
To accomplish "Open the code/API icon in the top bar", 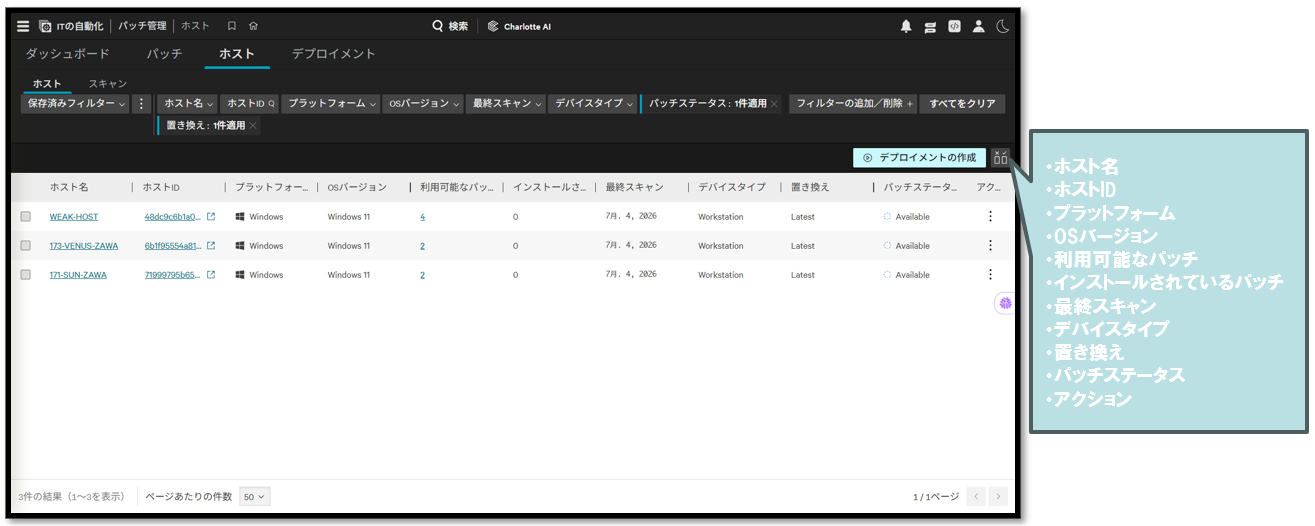I will pos(955,27).
